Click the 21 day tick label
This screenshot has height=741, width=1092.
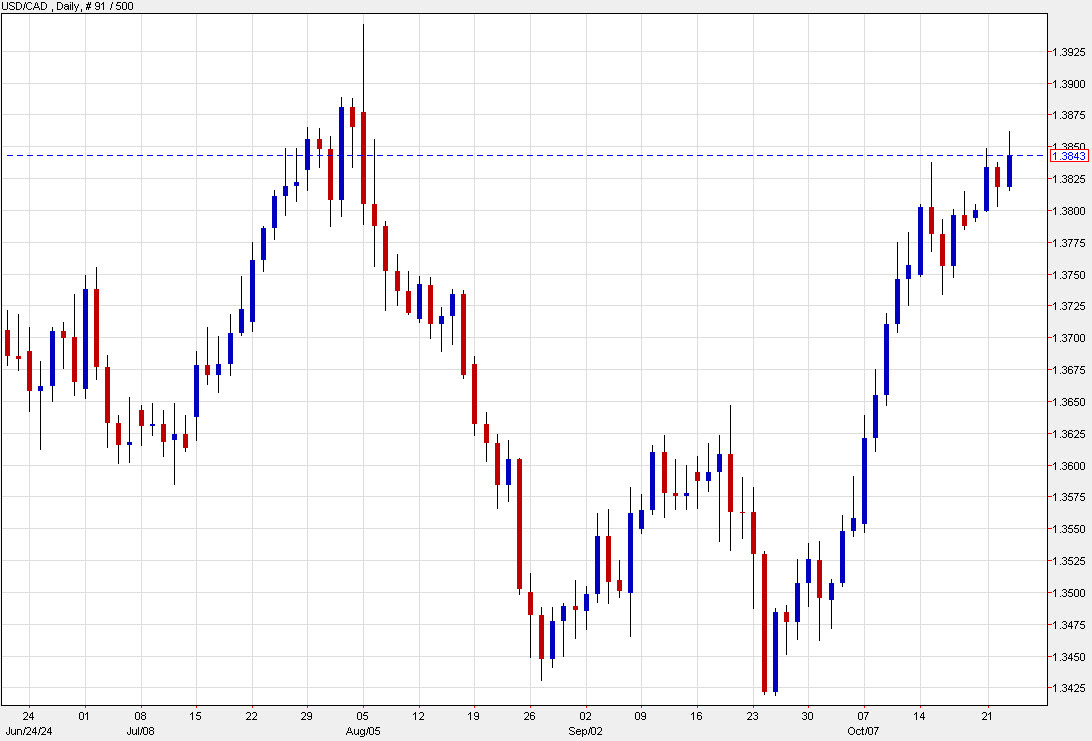coord(987,716)
